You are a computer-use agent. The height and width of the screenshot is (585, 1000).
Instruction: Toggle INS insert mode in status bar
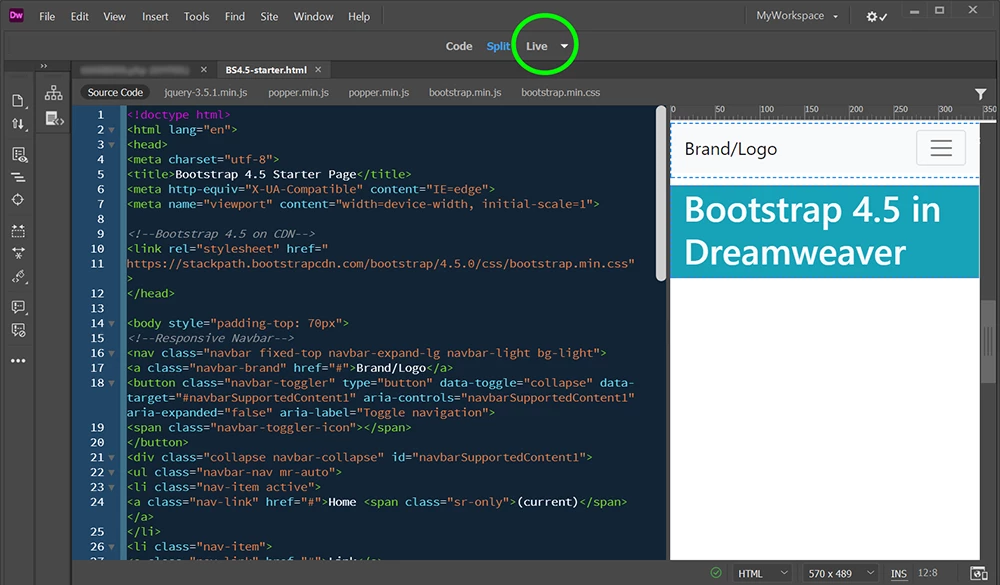tap(899, 574)
